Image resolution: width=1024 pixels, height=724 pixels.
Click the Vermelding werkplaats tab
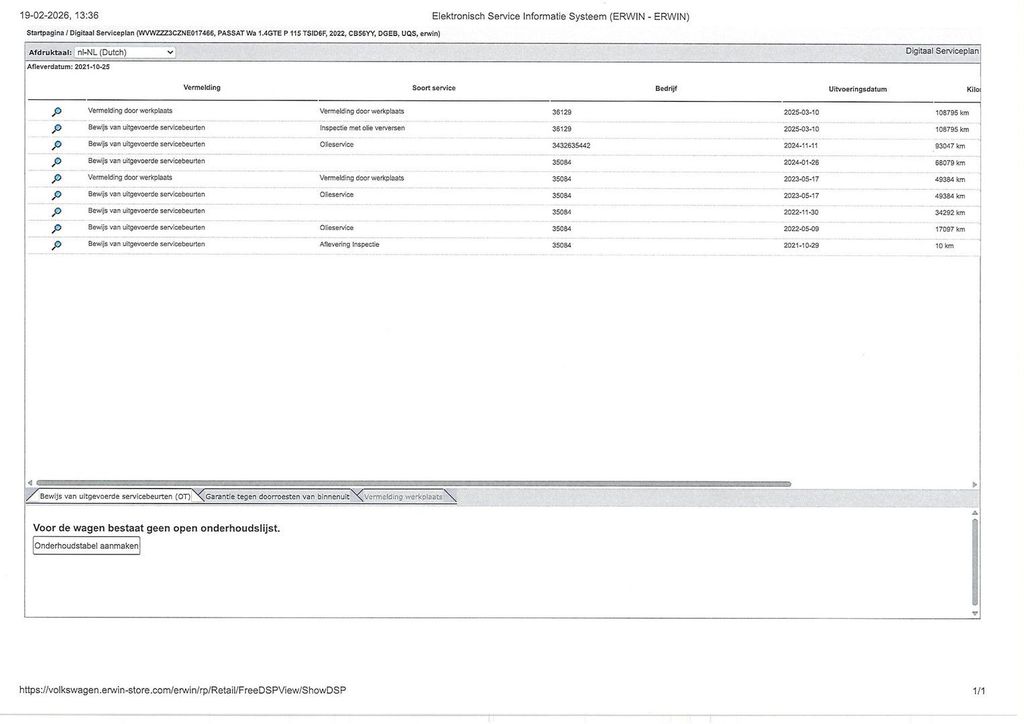click(402, 496)
